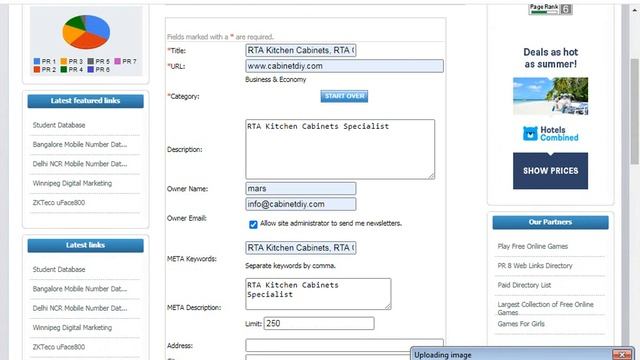Click the SHOW PRICES ad button

[550, 171]
